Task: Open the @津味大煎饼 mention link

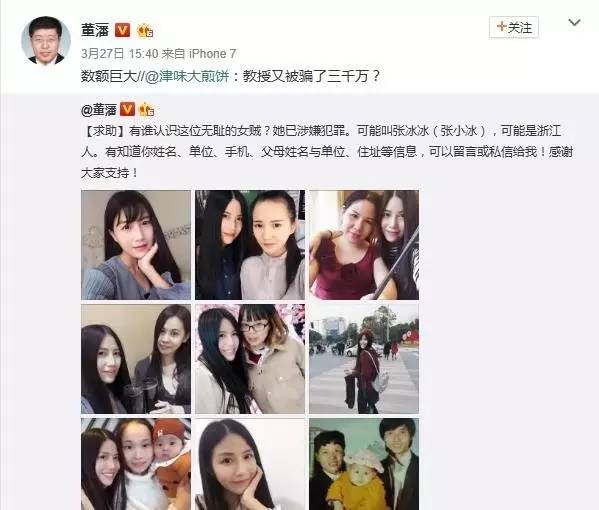Action: (x=187, y=76)
